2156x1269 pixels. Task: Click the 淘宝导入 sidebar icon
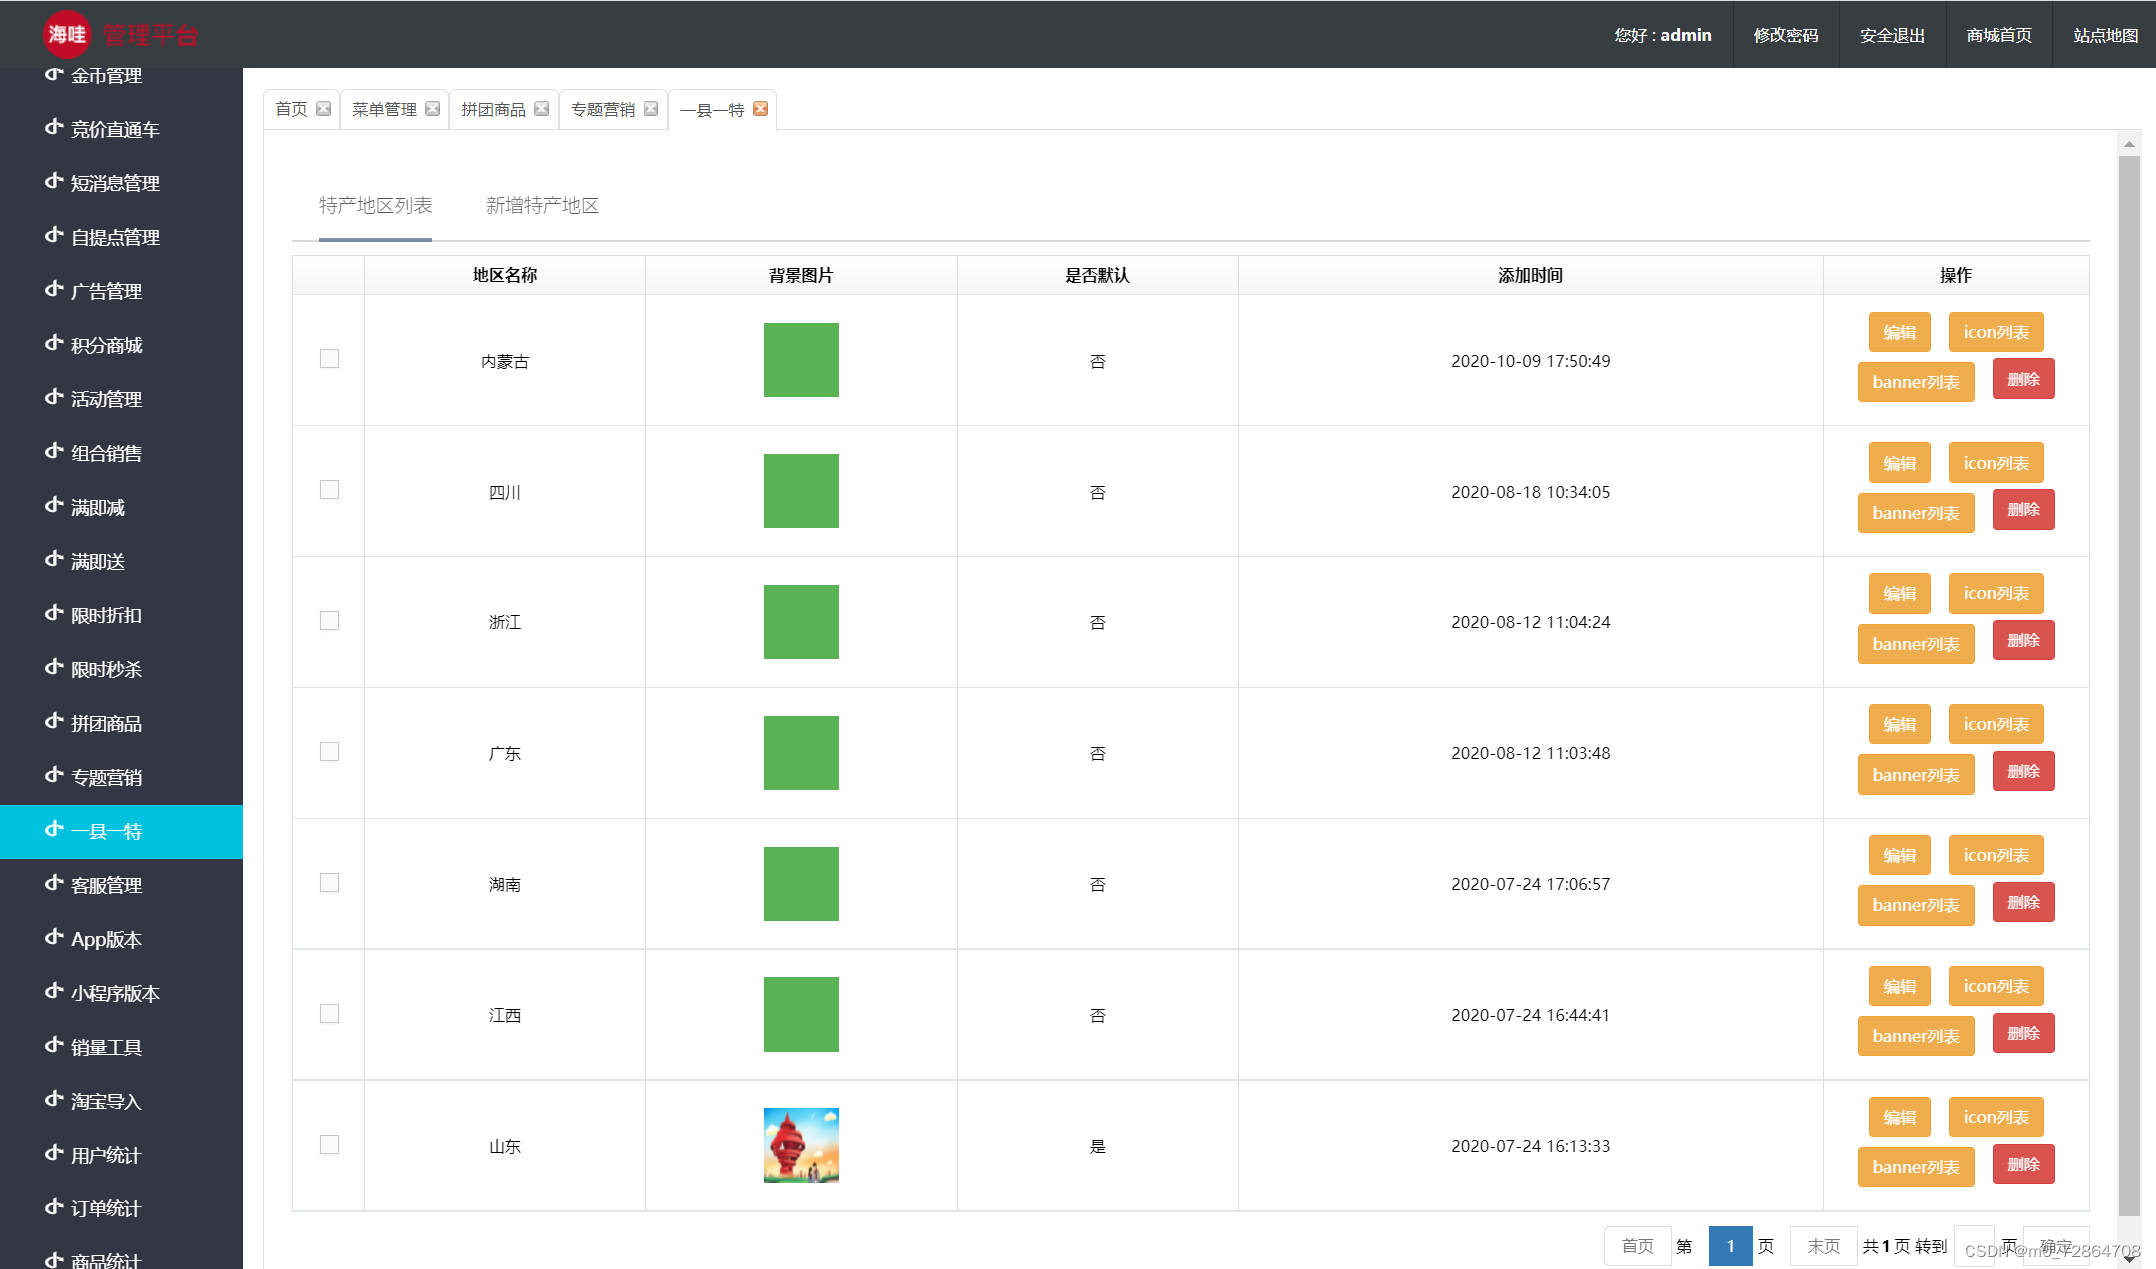click(55, 1100)
